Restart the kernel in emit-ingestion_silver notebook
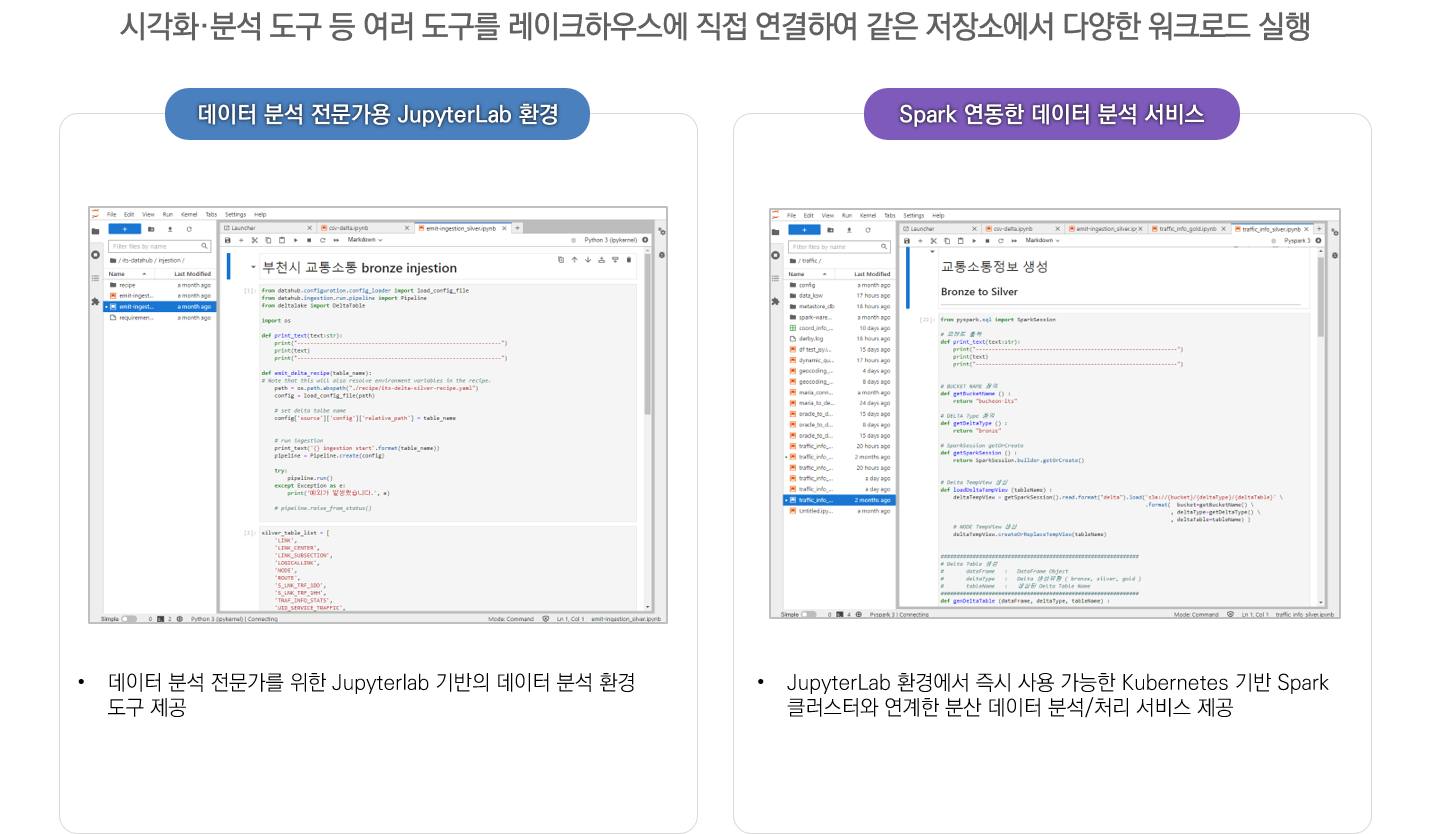Screen dimensions: 1429x834 coord(322,240)
